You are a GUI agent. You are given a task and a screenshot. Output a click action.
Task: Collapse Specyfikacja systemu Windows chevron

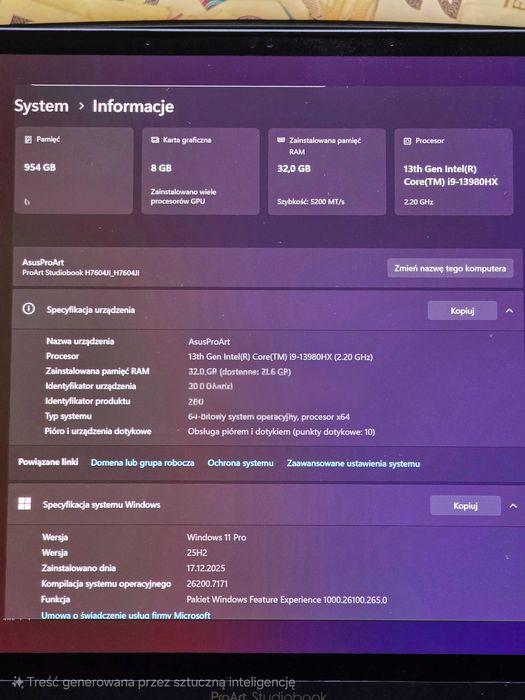pos(513,506)
